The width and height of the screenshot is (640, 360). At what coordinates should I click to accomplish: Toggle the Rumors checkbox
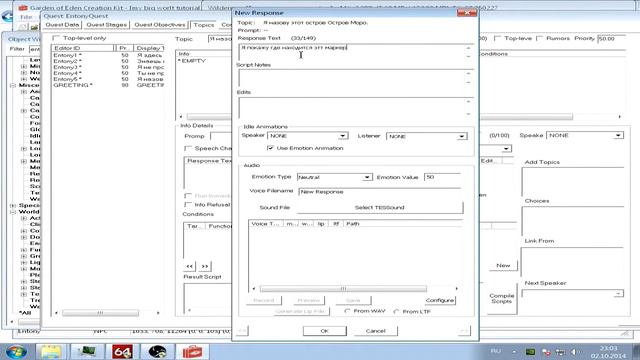[539, 38]
